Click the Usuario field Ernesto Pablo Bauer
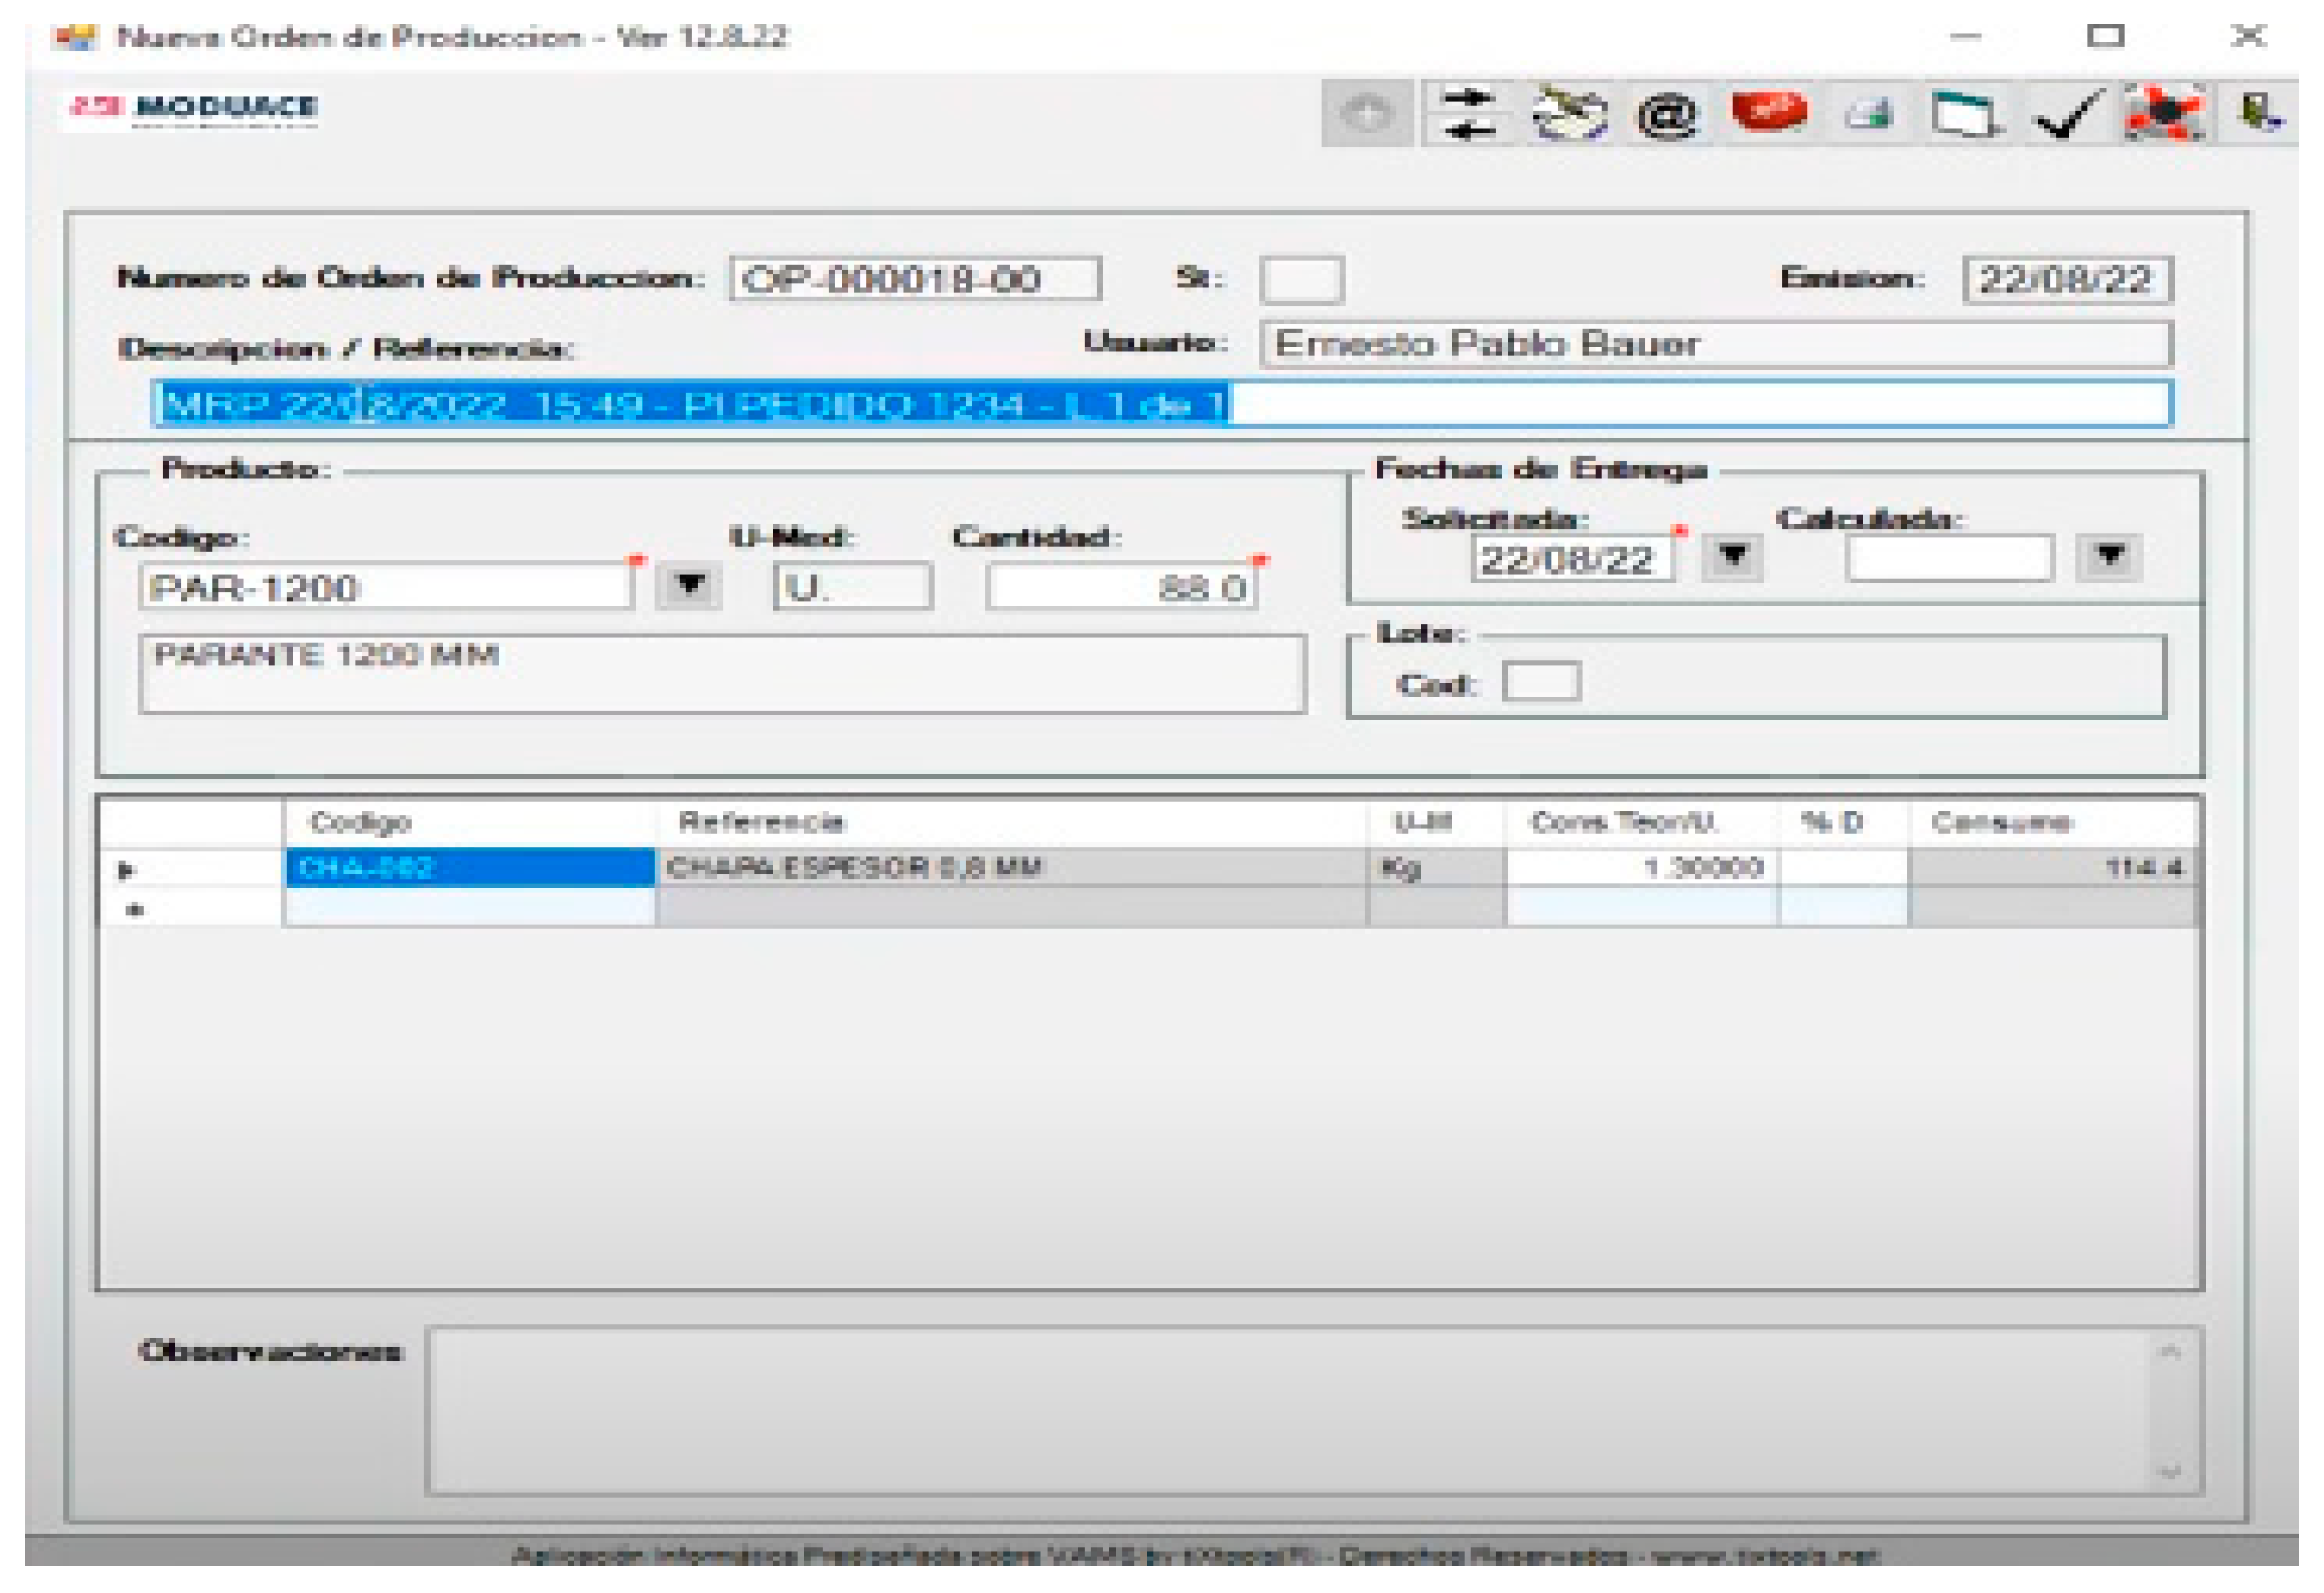Viewport: 2324px width, 1593px height. [x=1716, y=344]
